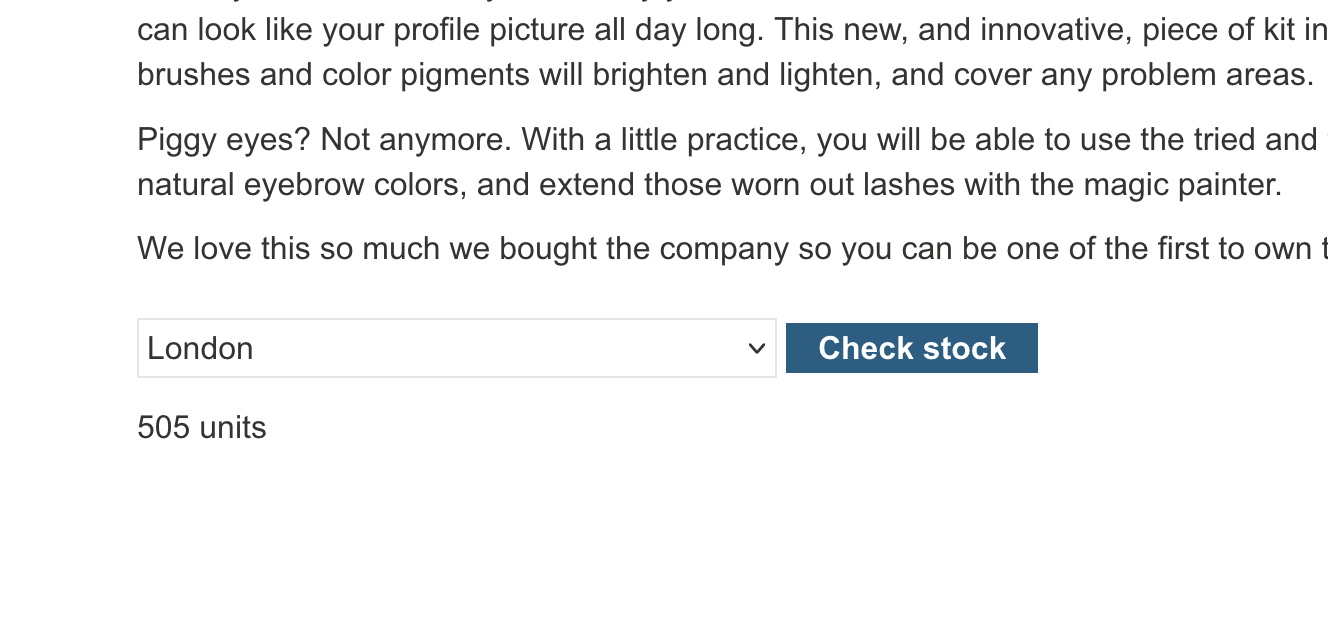The image size is (1328, 624).
Task: Click the "505 units" stock result text
Action: (x=202, y=428)
